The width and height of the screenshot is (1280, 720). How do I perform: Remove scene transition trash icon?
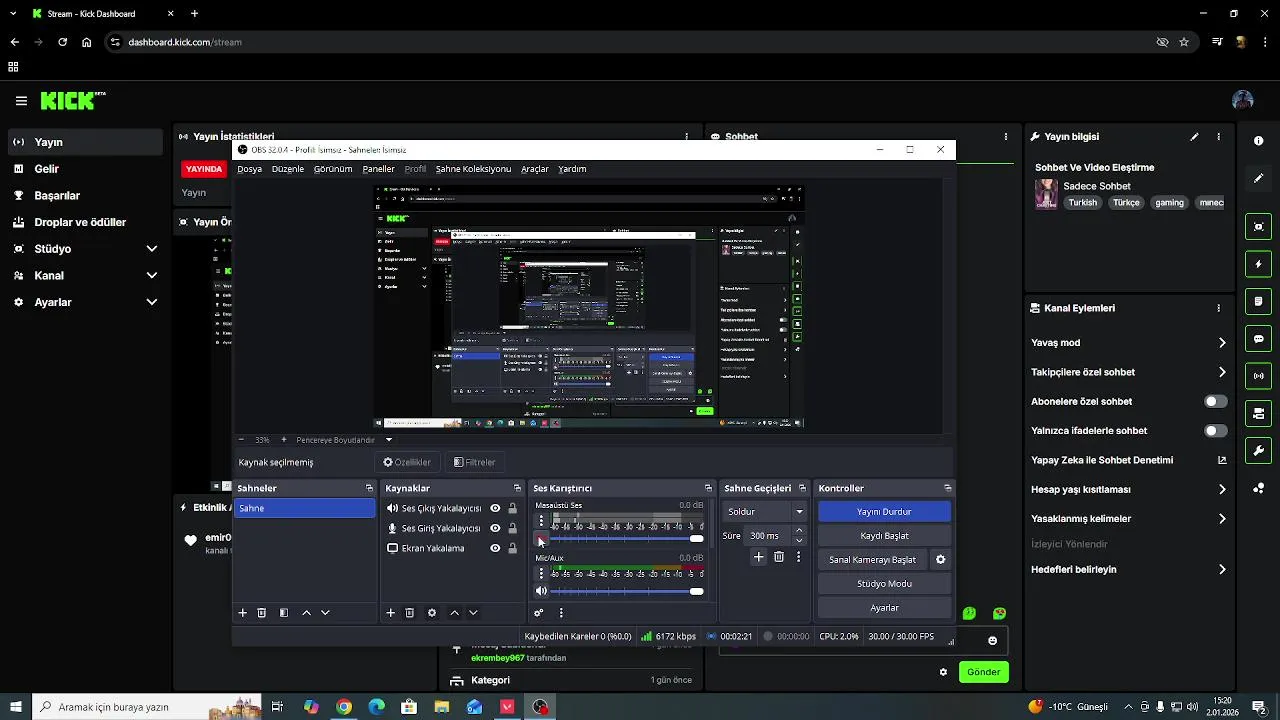coord(779,557)
